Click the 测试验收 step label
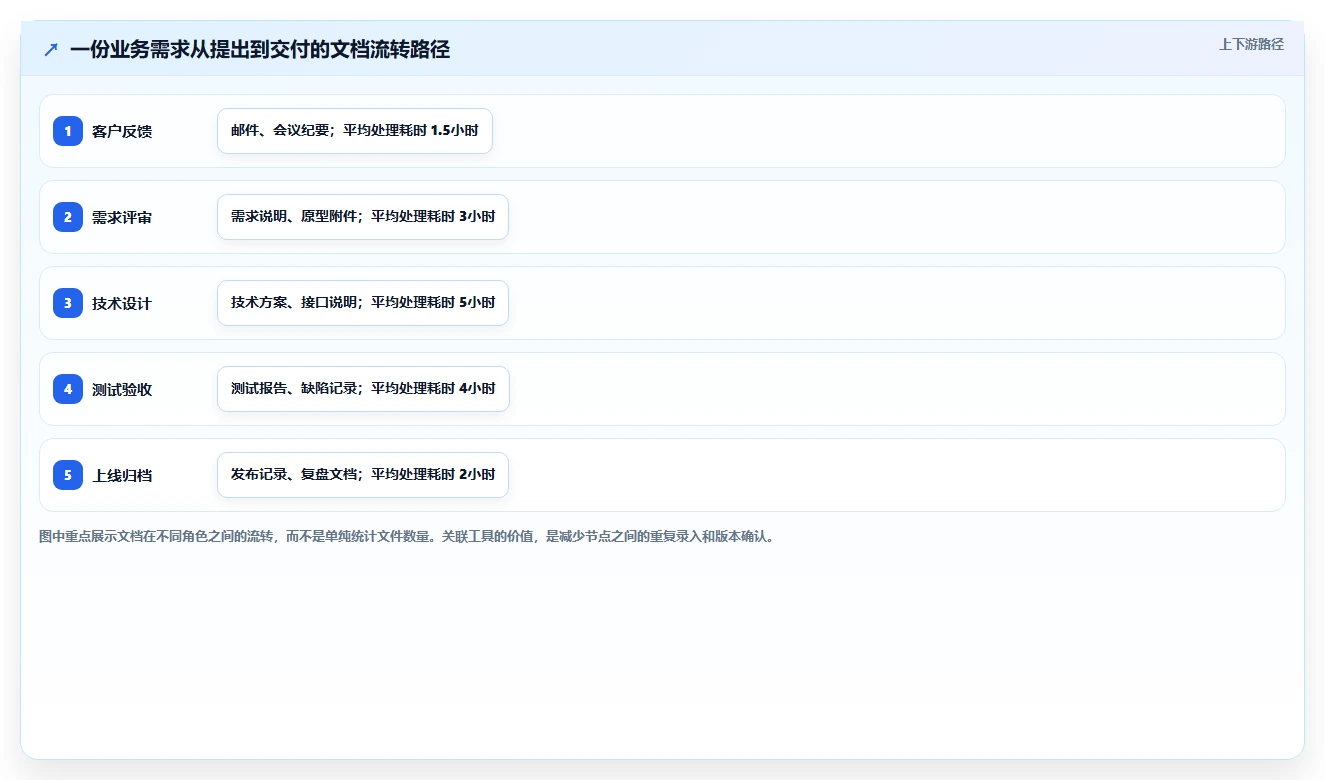 pyautogui.click(x=122, y=389)
